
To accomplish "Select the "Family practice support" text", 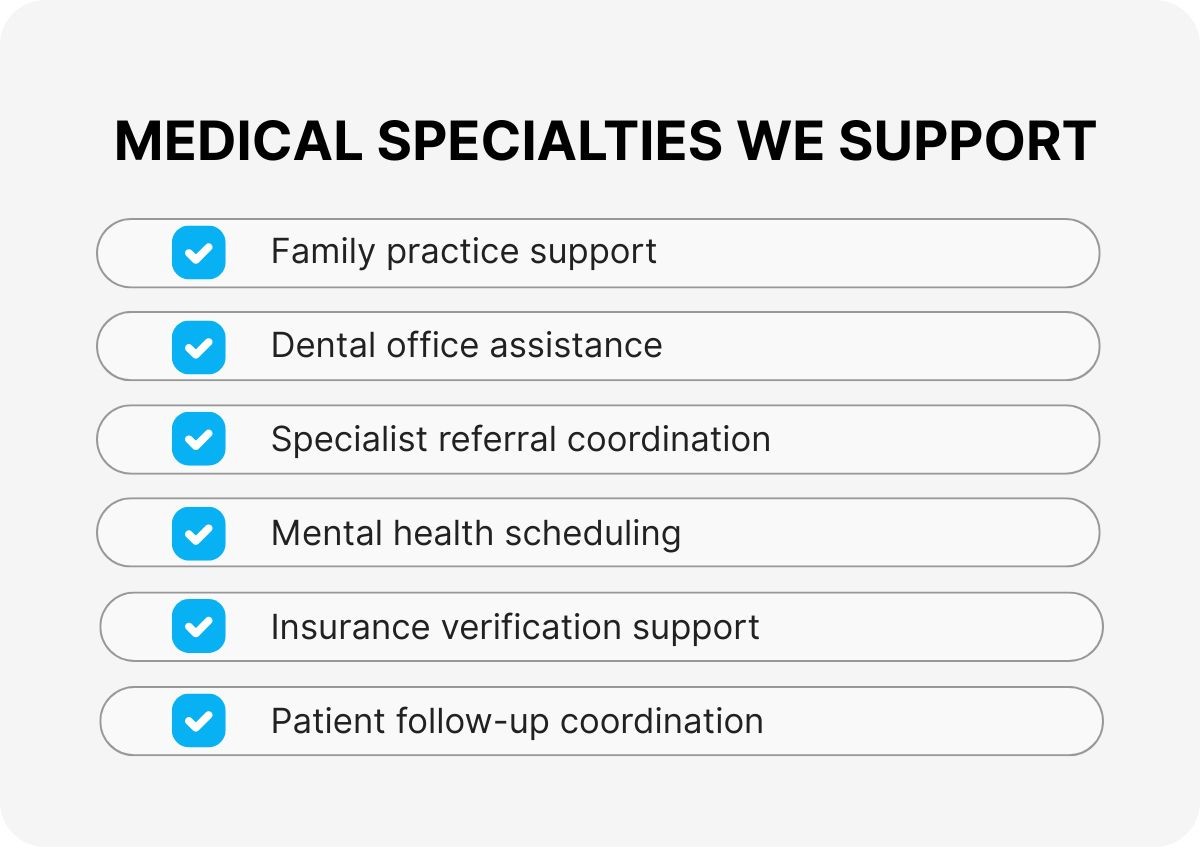I will coord(463,252).
